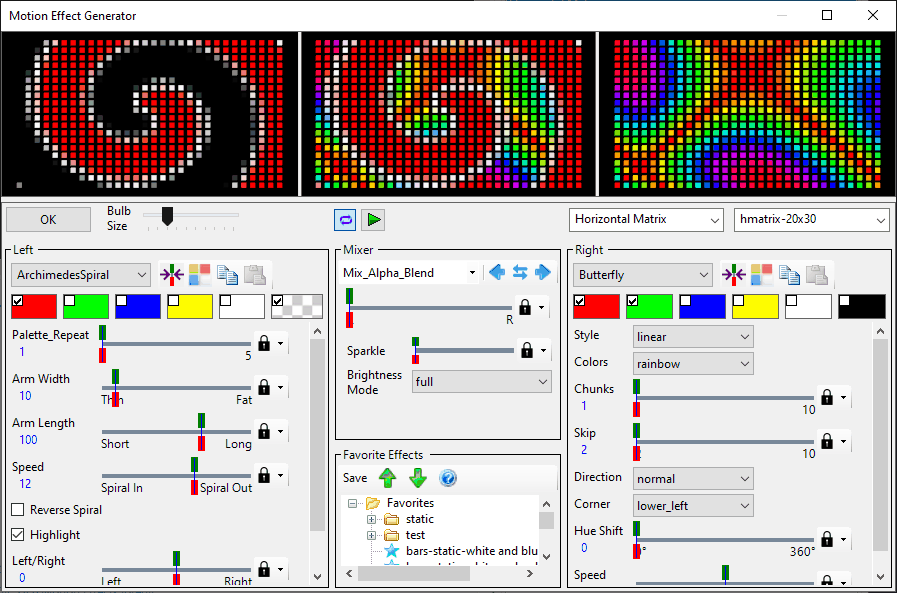Click the Left panel vertical scrollbar
Viewport: 897px width, 593px height.
pyautogui.click(x=317, y=435)
